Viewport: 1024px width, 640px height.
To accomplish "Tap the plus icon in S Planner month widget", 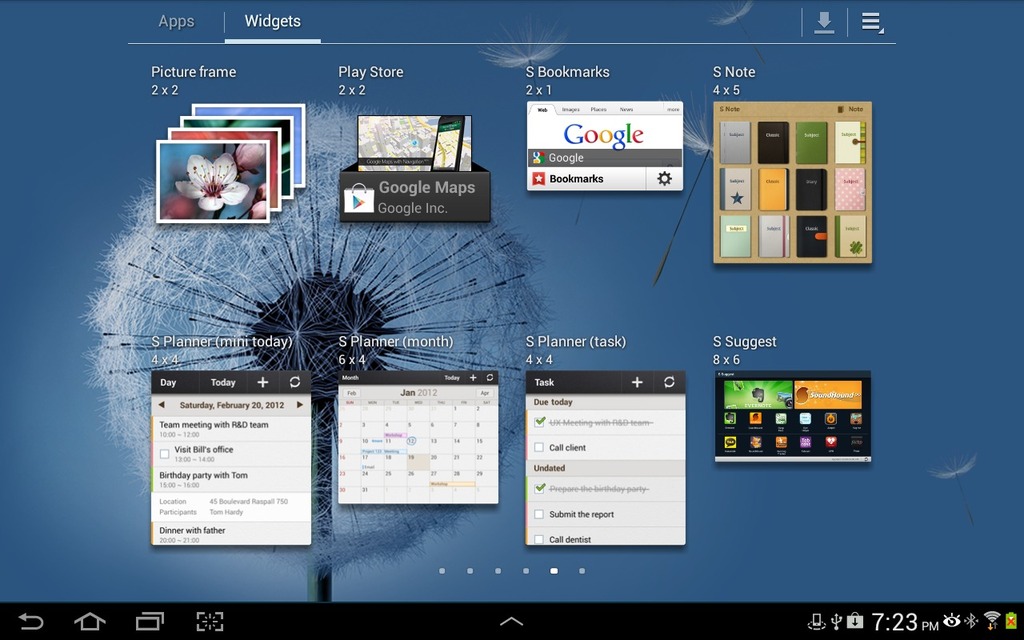I will point(473,377).
